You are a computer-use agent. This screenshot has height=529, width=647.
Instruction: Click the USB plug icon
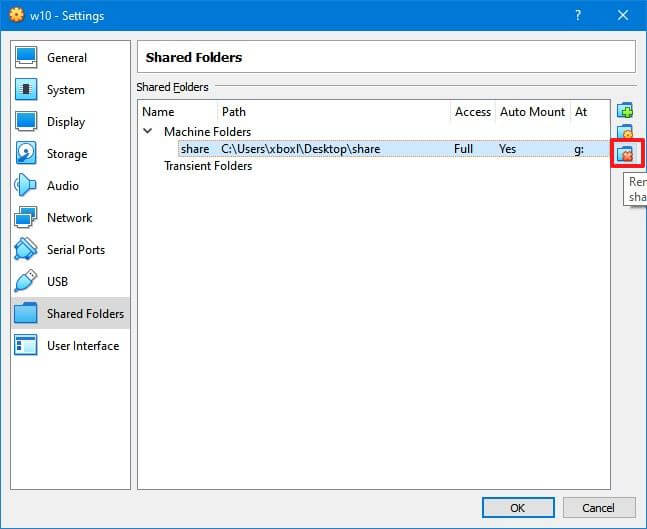[26, 281]
